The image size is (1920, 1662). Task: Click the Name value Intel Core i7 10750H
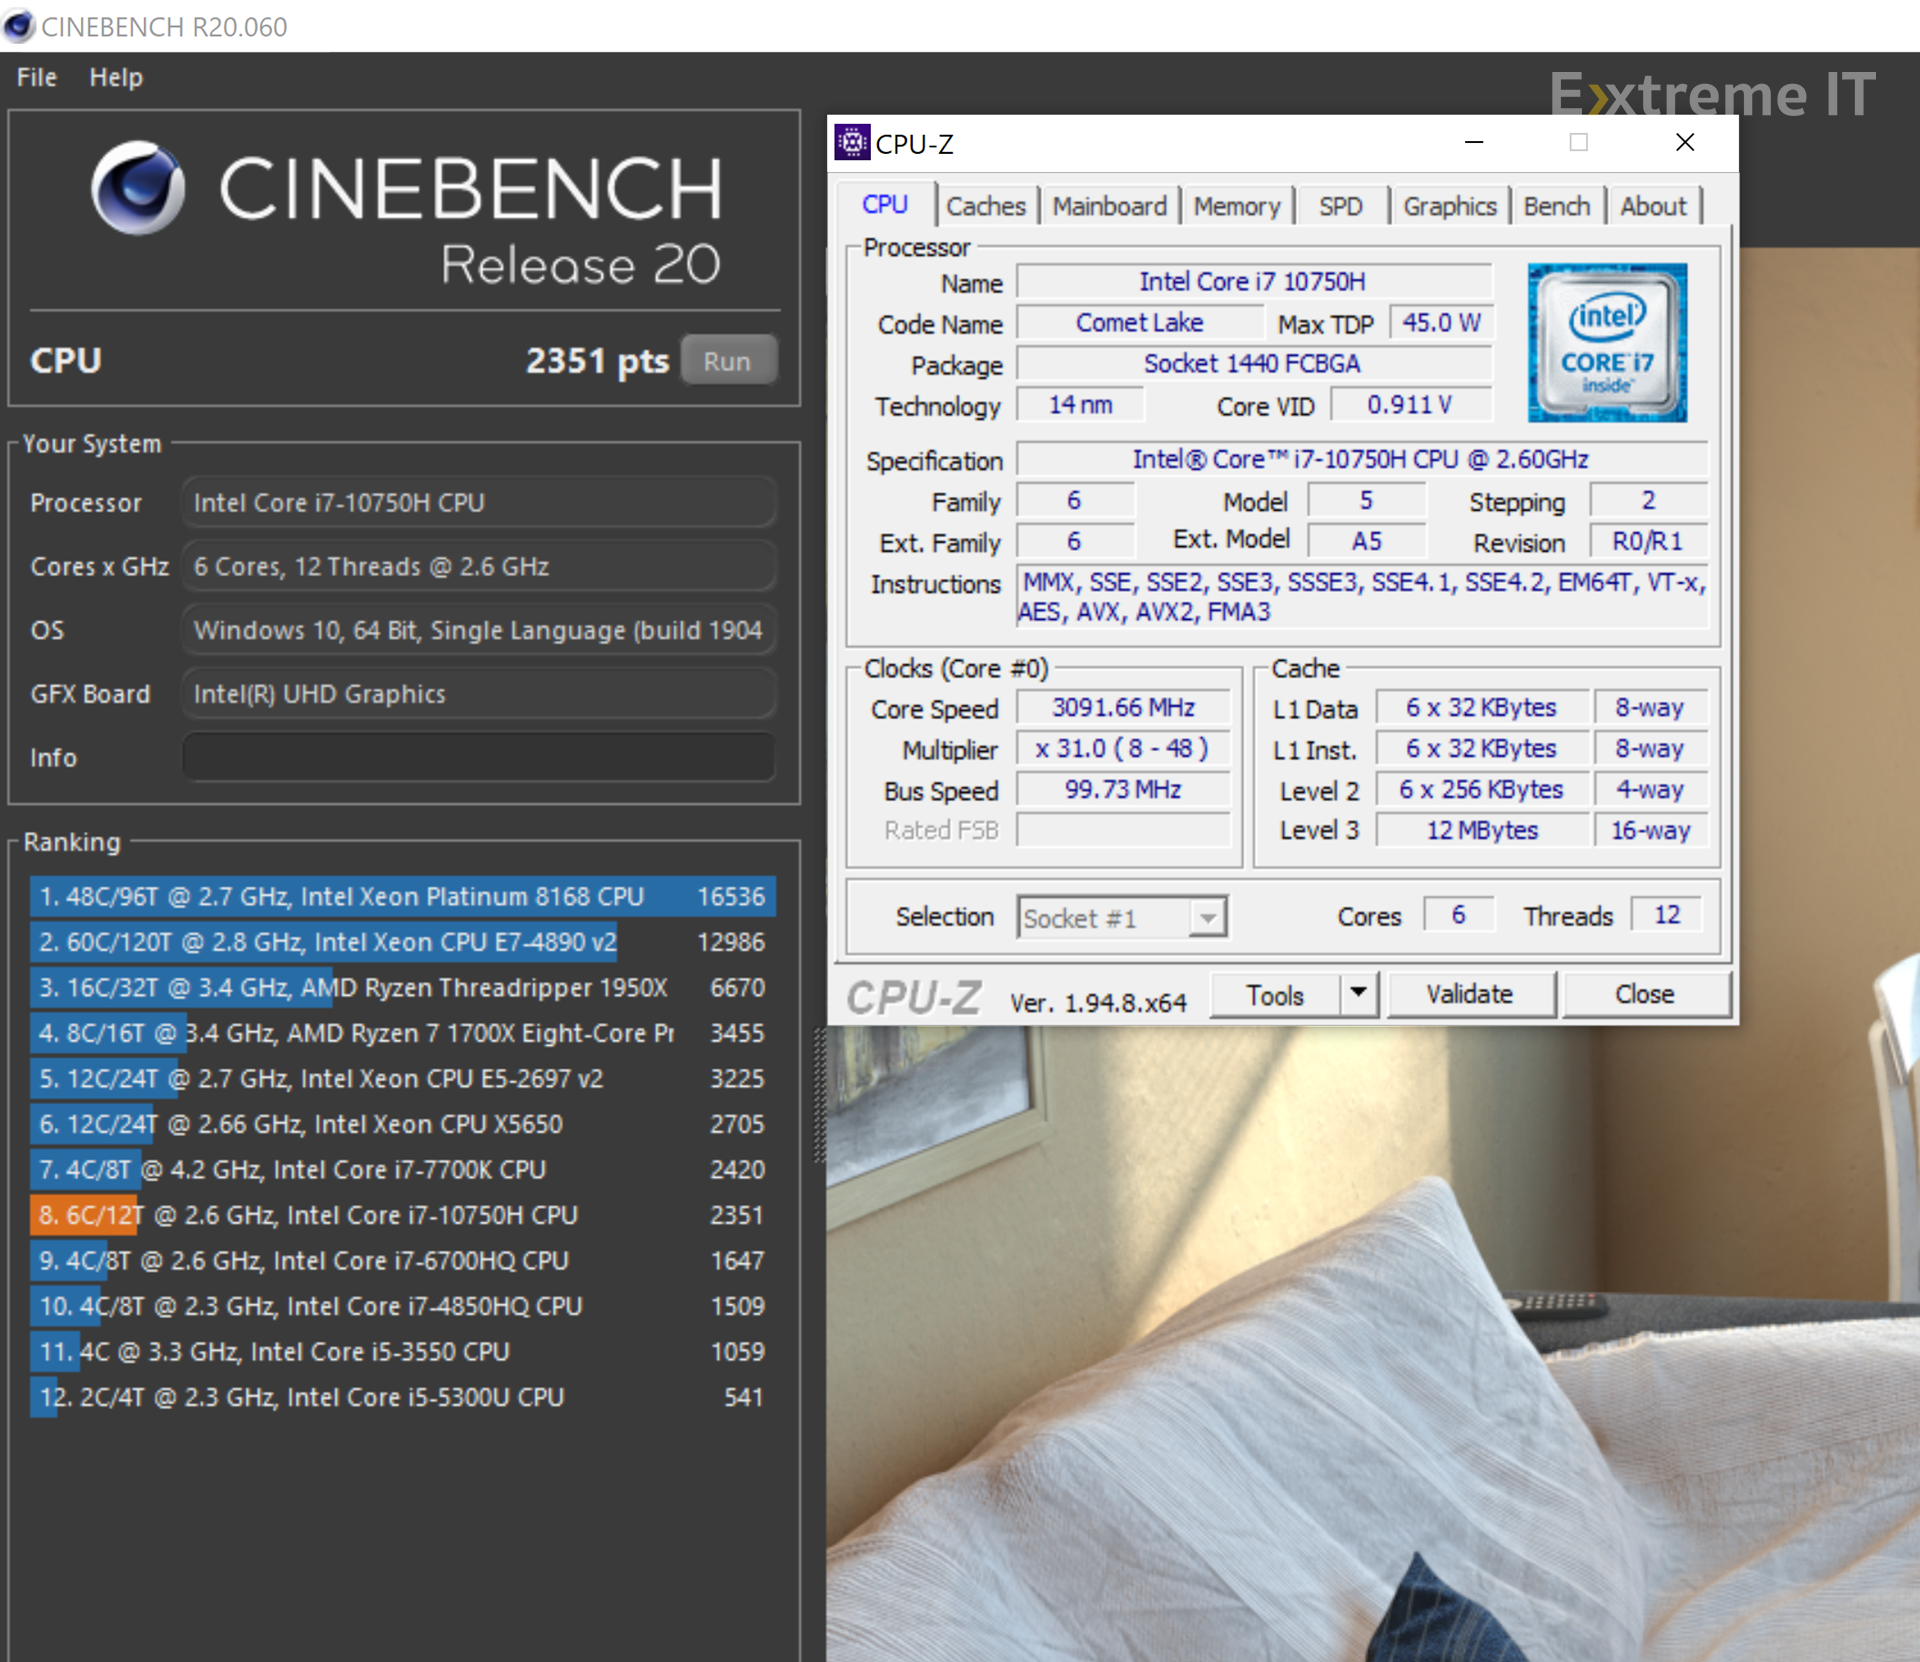coord(1253,282)
